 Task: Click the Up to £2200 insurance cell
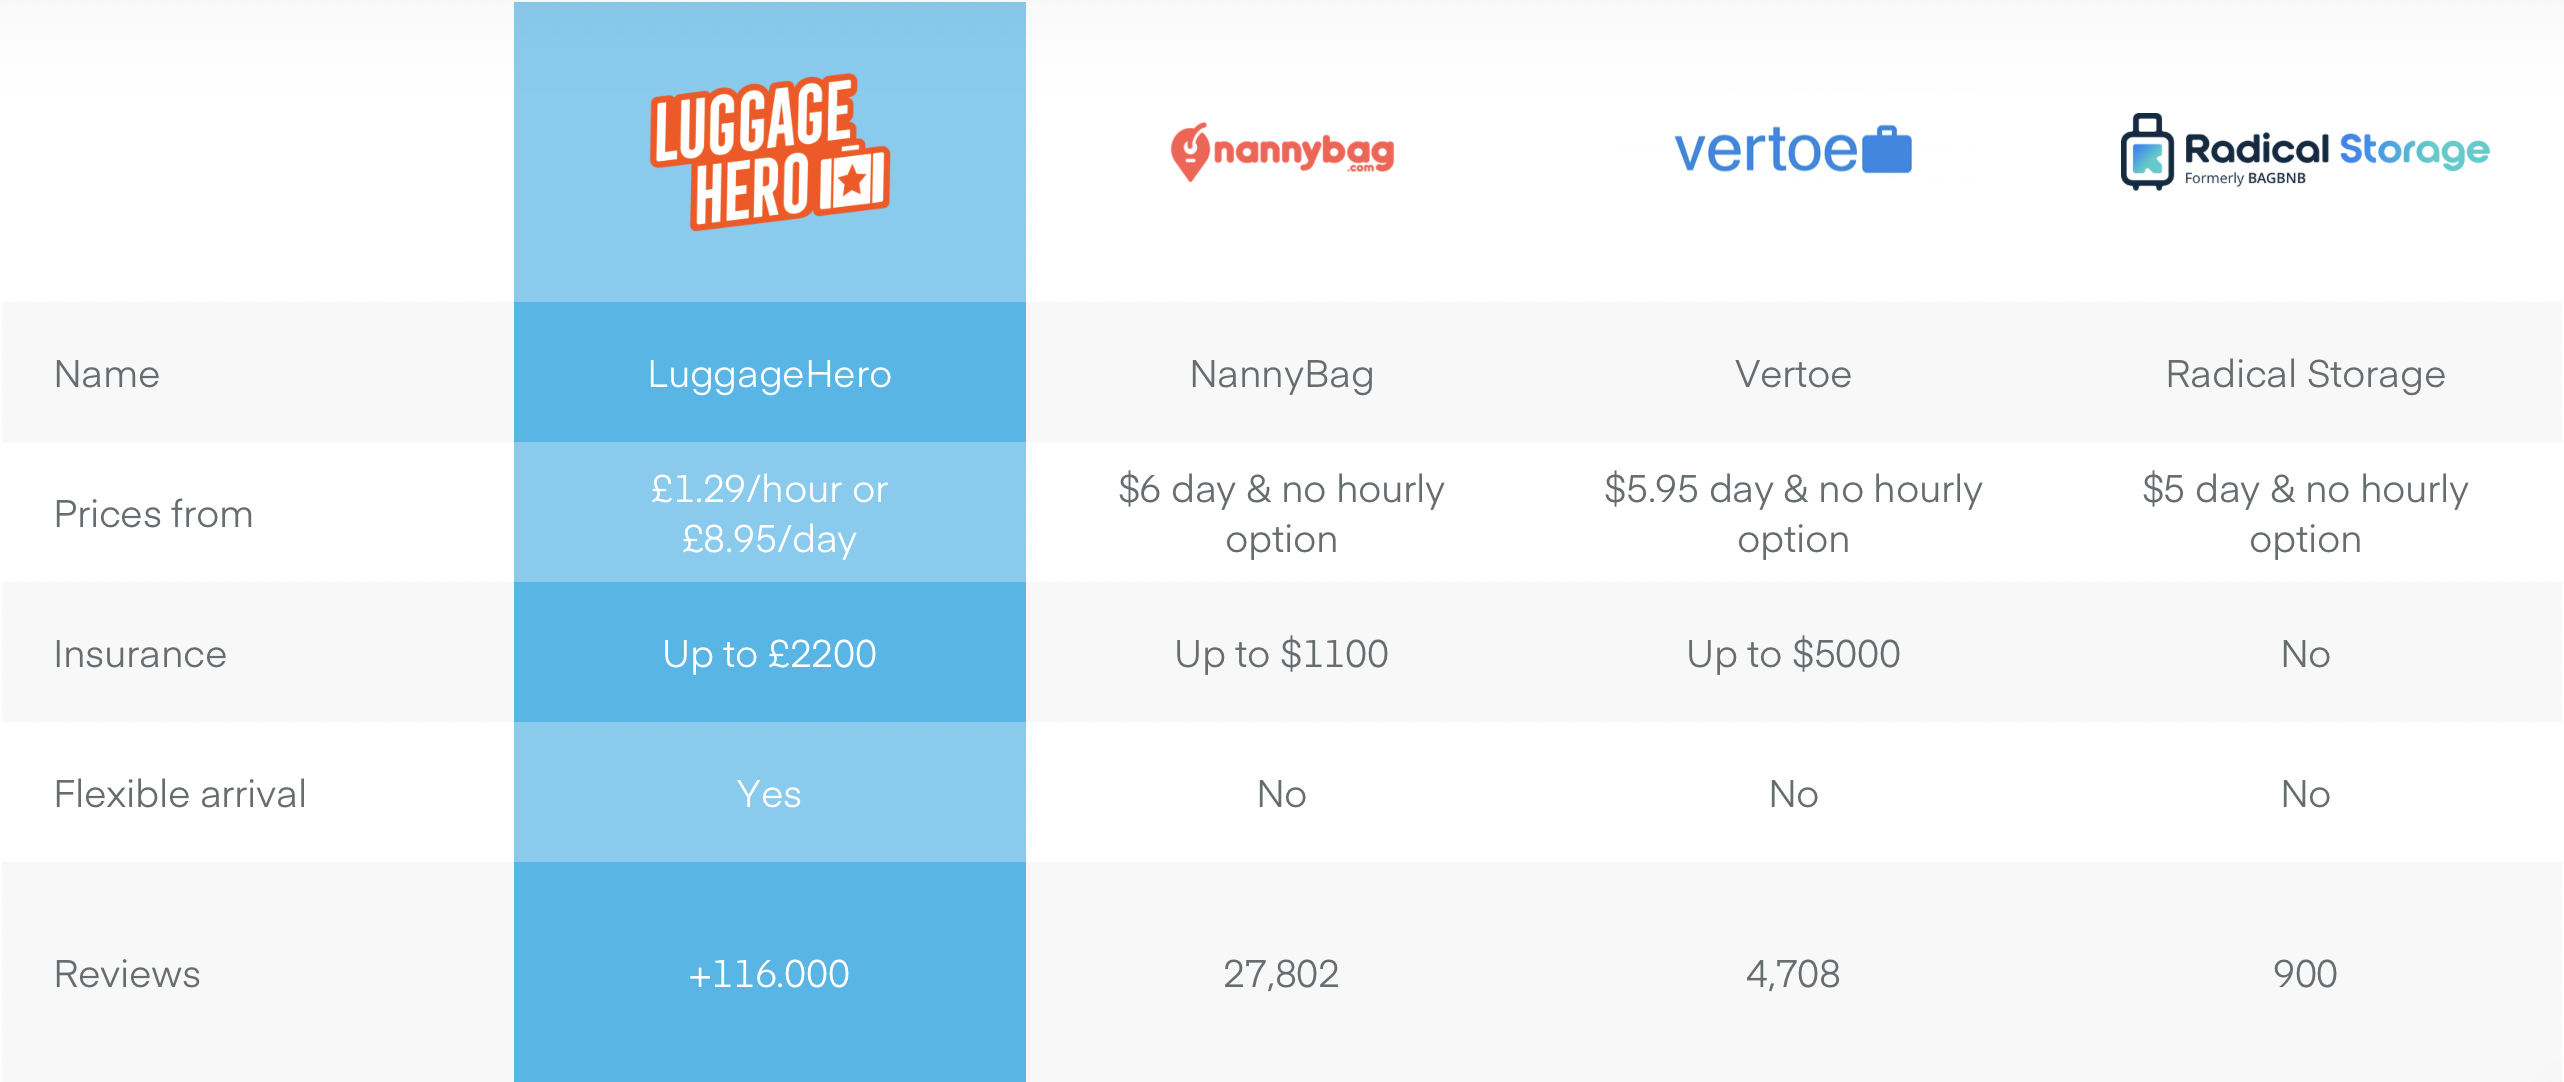770,652
